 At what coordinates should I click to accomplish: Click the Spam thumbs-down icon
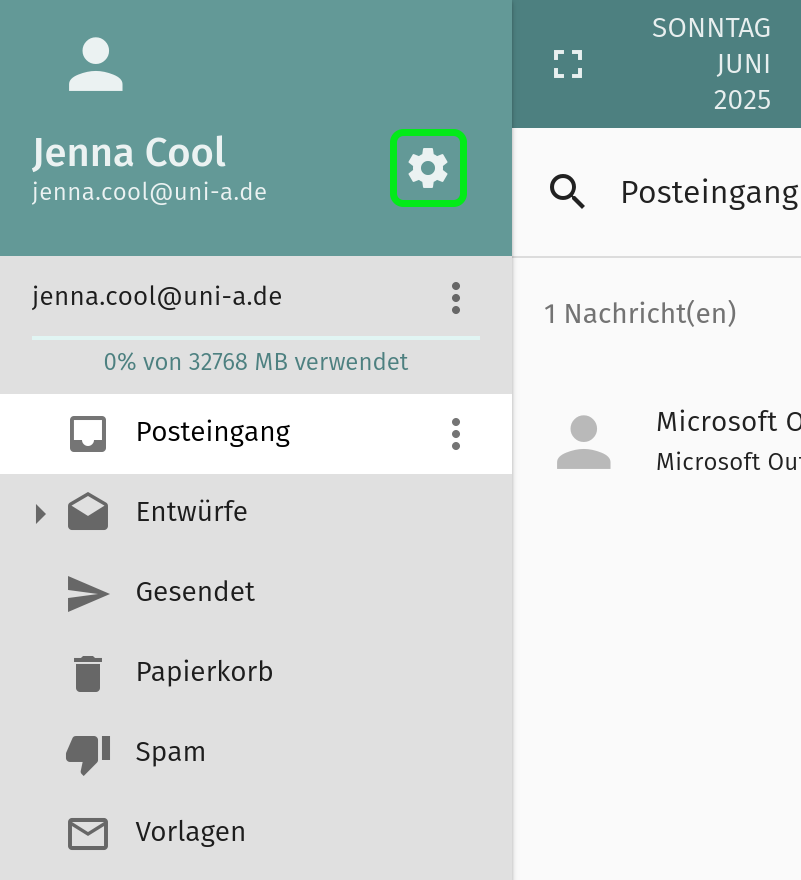click(88, 754)
